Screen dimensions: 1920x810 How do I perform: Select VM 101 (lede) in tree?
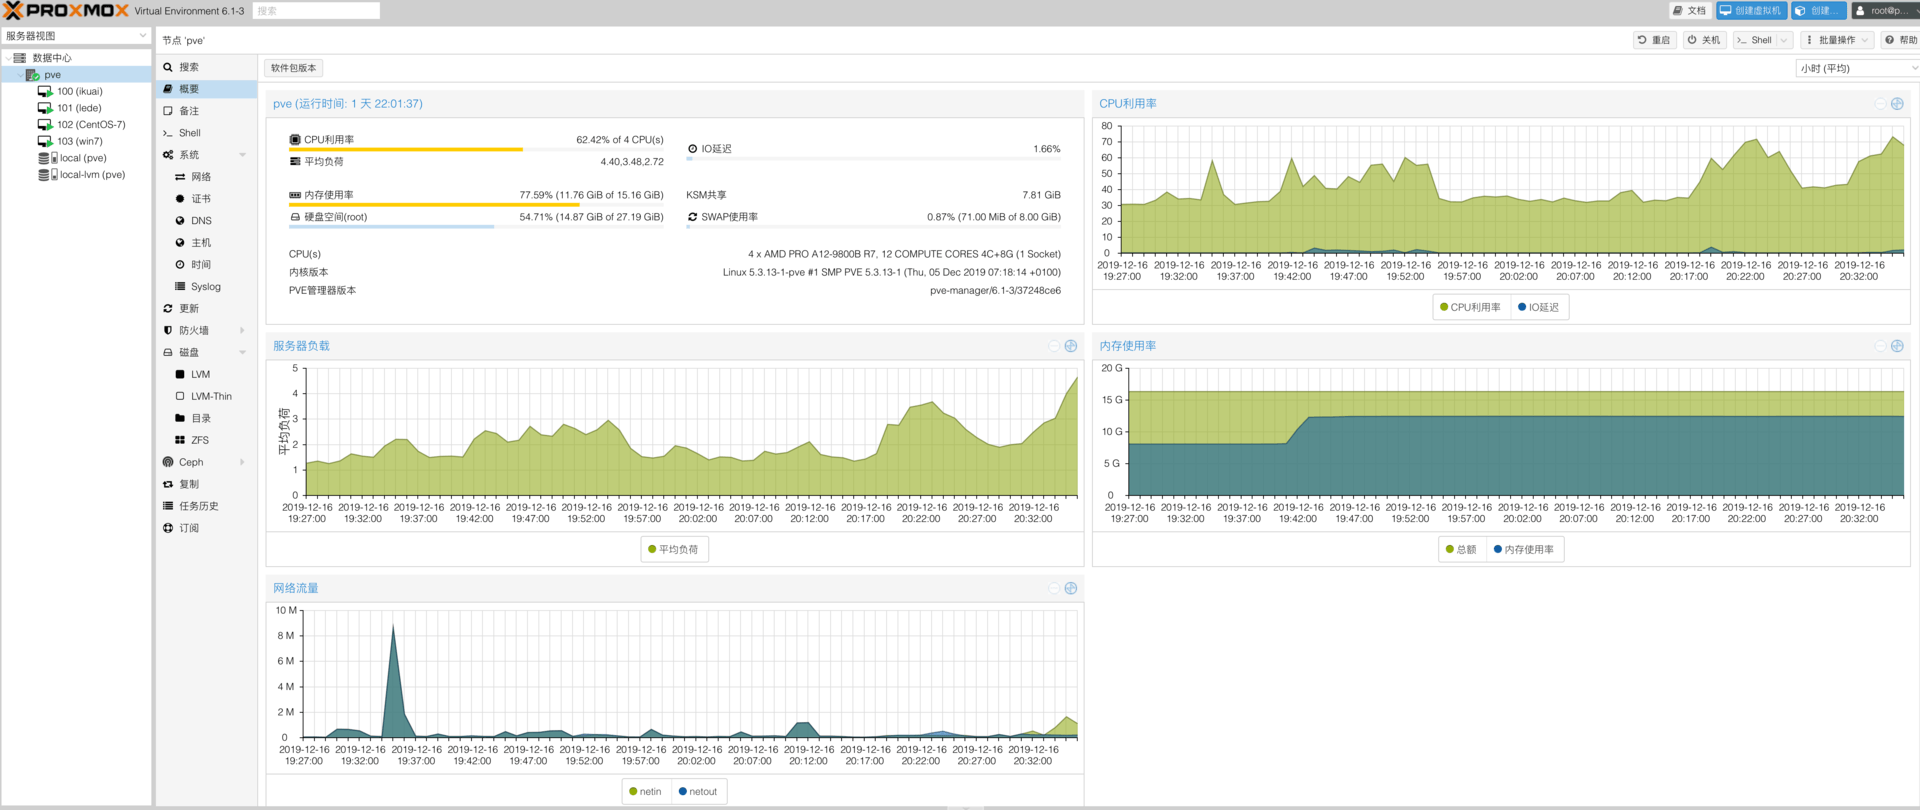pos(76,108)
